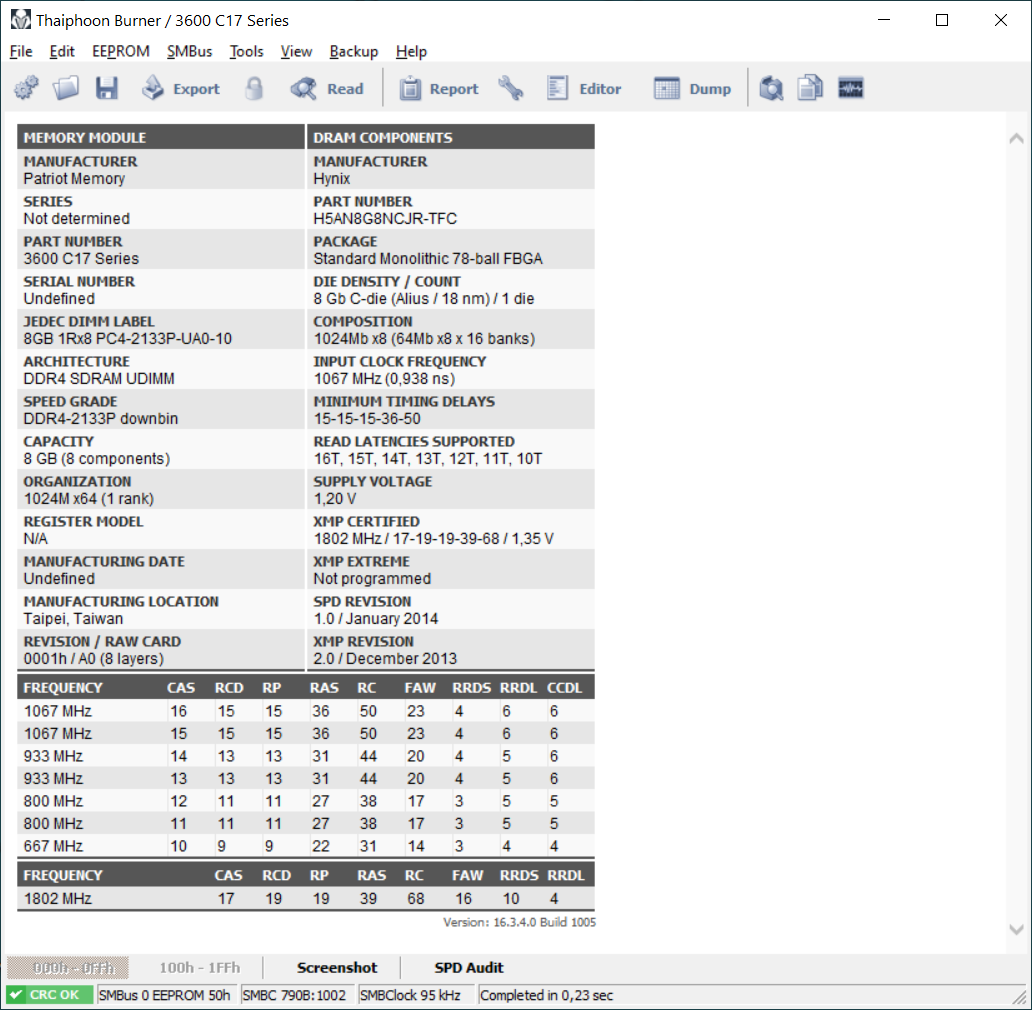Click '8 Gb C-die (Alius / 18 nm) / 1 die'
This screenshot has width=1032, height=1010.
pos(424,299)
